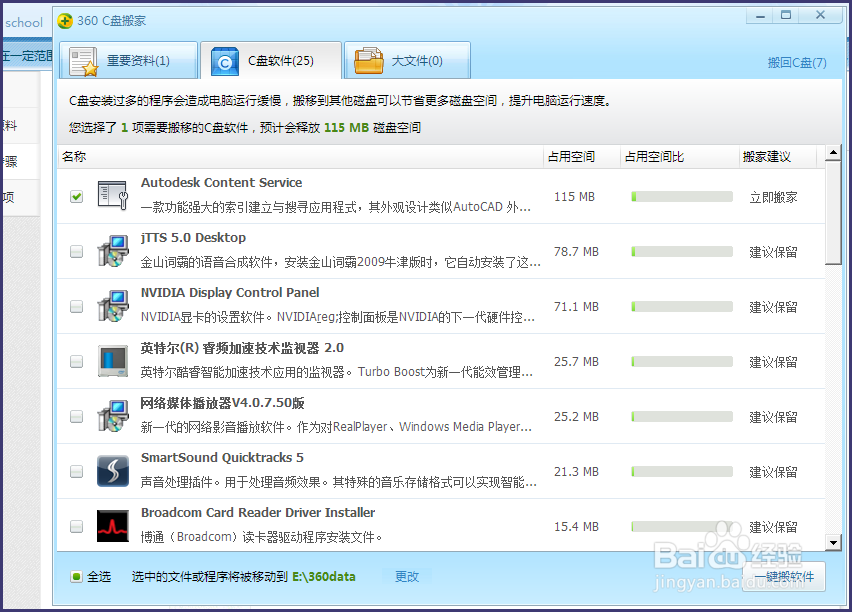Check the Broadcom Card Reader Driver checkbox
This screenshot has width=852, height=612.
coord(77,527)
